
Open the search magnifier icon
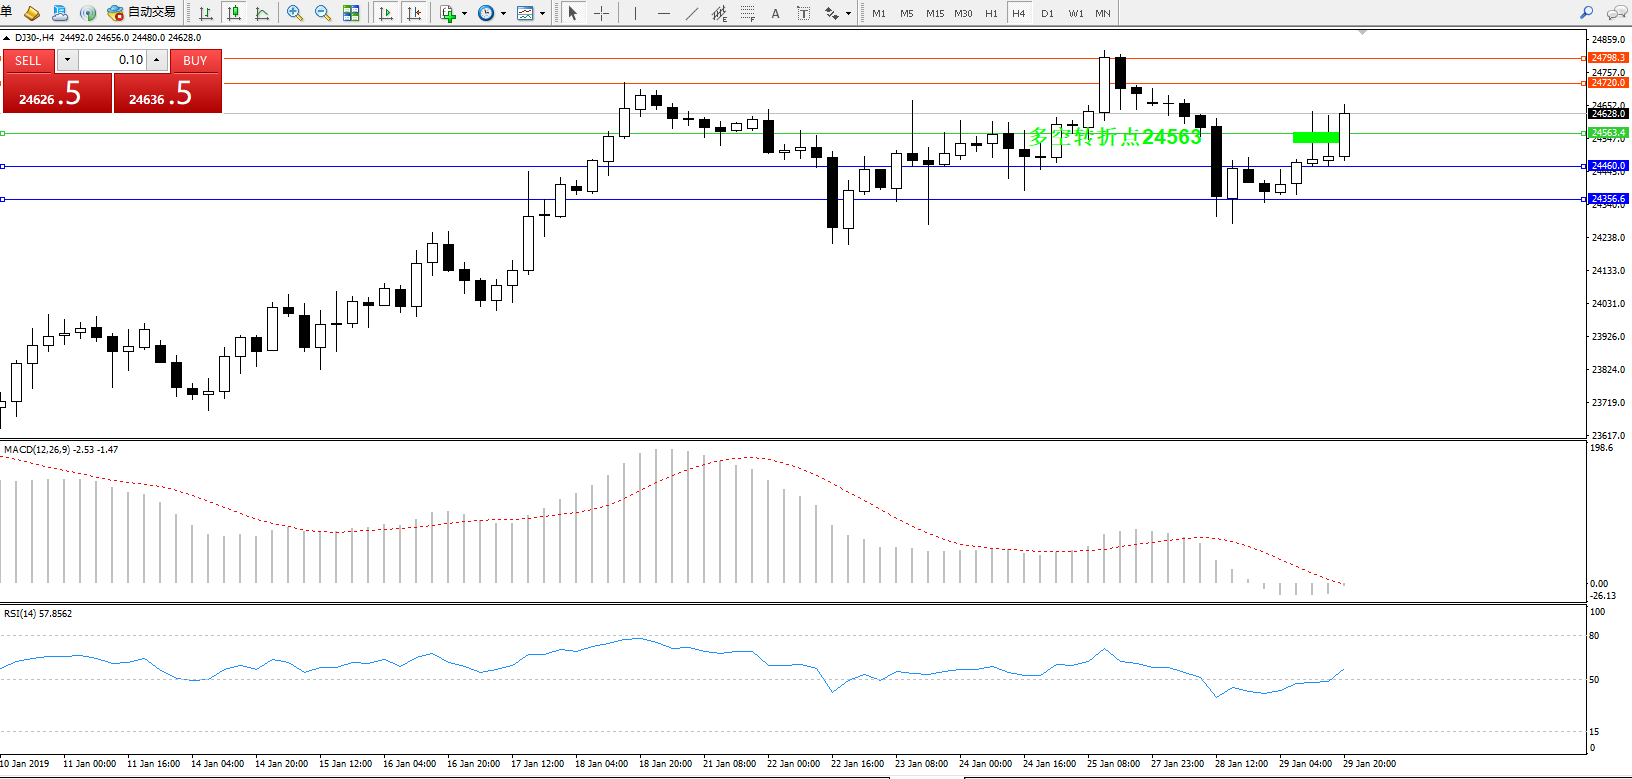pyautogui.click(x=1586, y=13)
